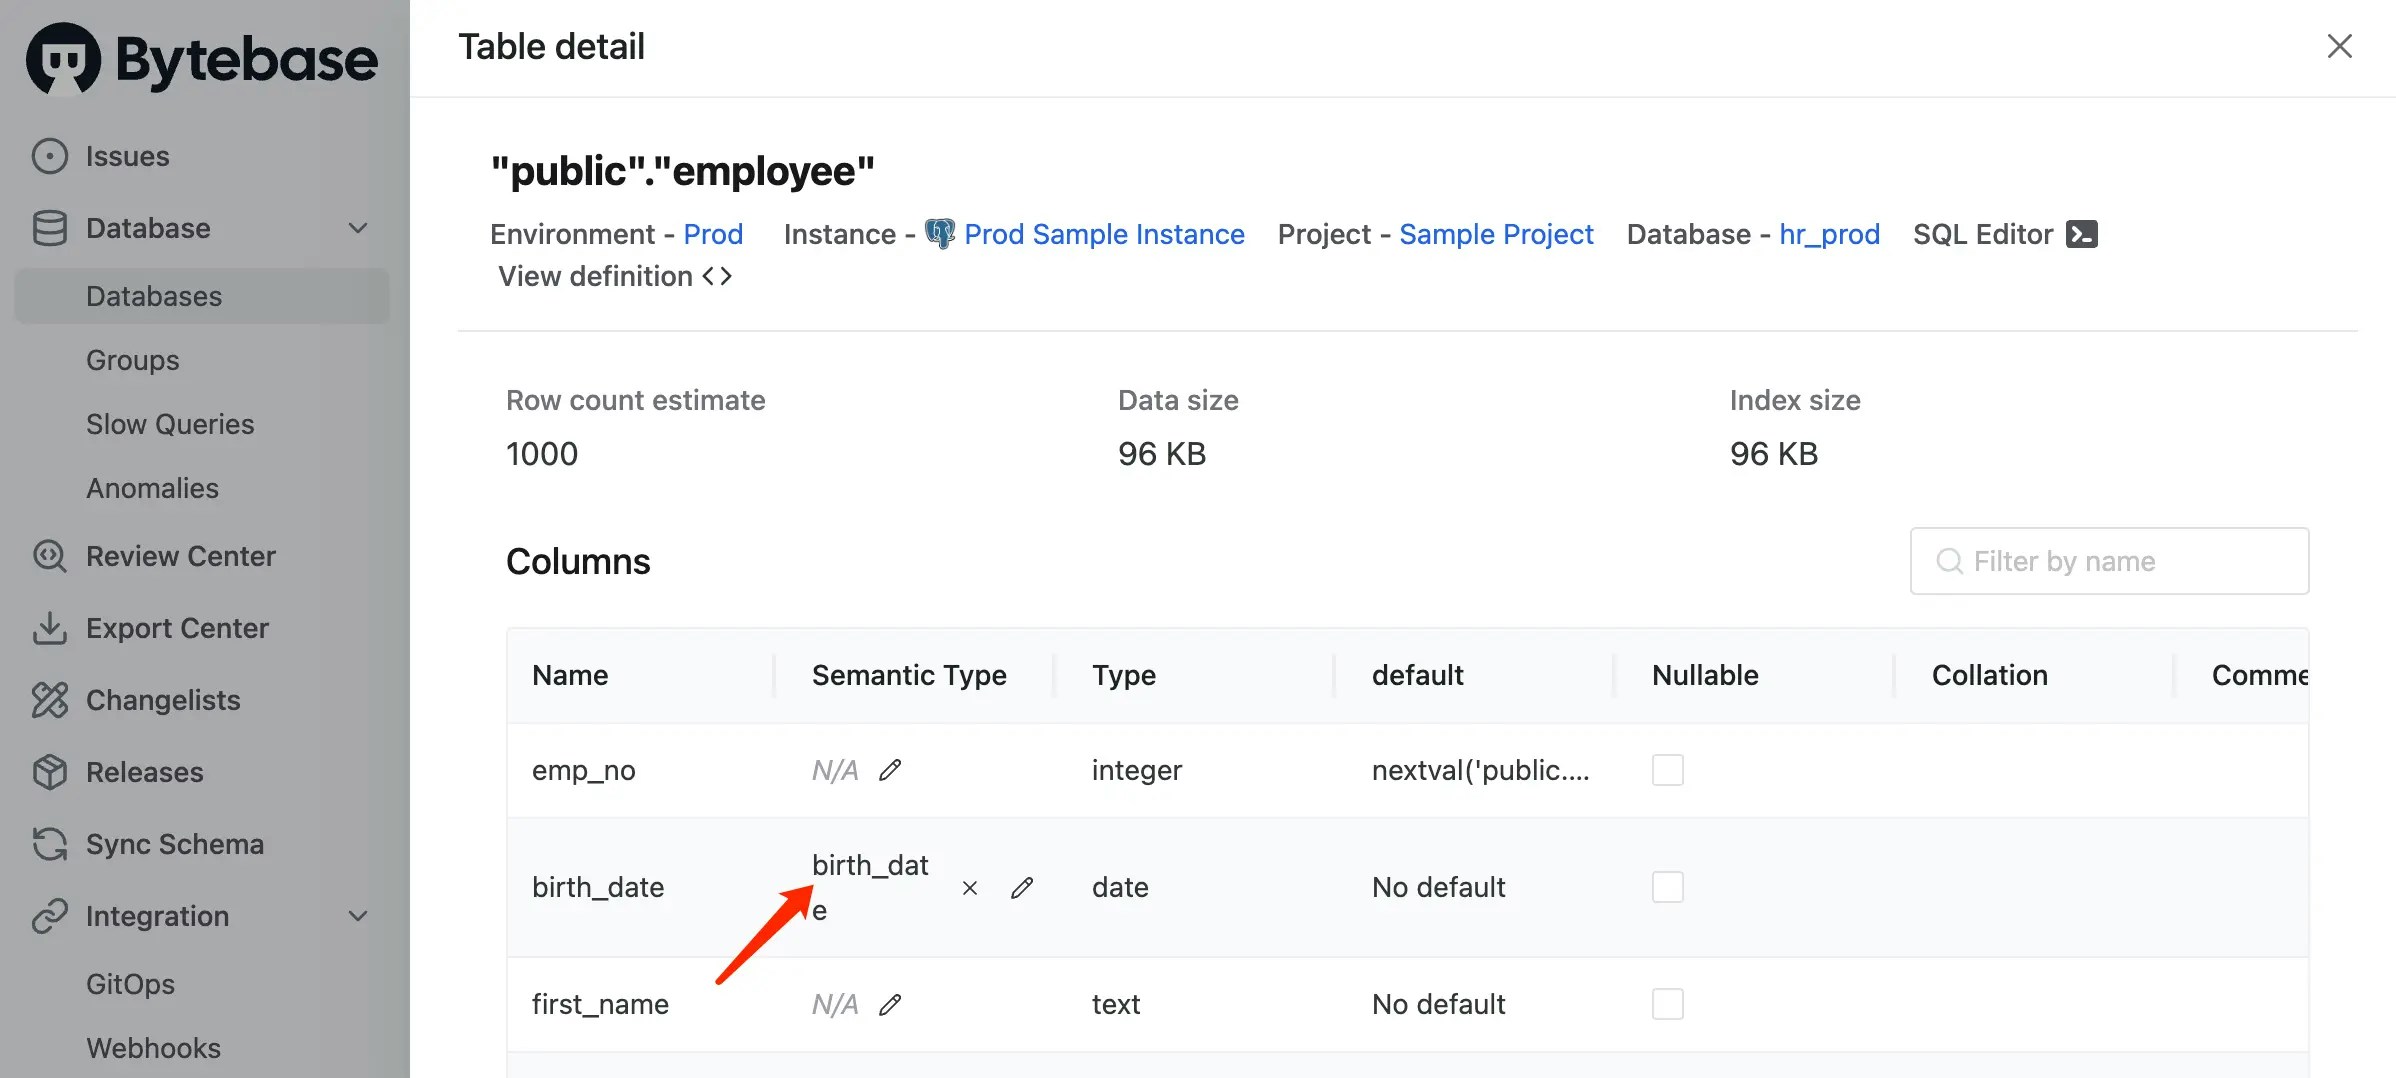This screenshot has height=1078, width=2396.
Task: Open the hr_prod database link
Action: 1829,234
